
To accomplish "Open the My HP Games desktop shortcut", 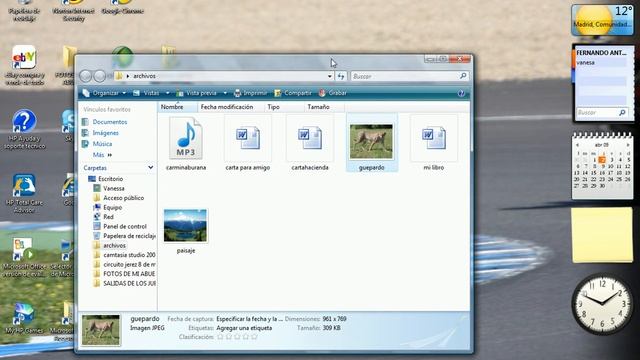I will pos(24,319).
